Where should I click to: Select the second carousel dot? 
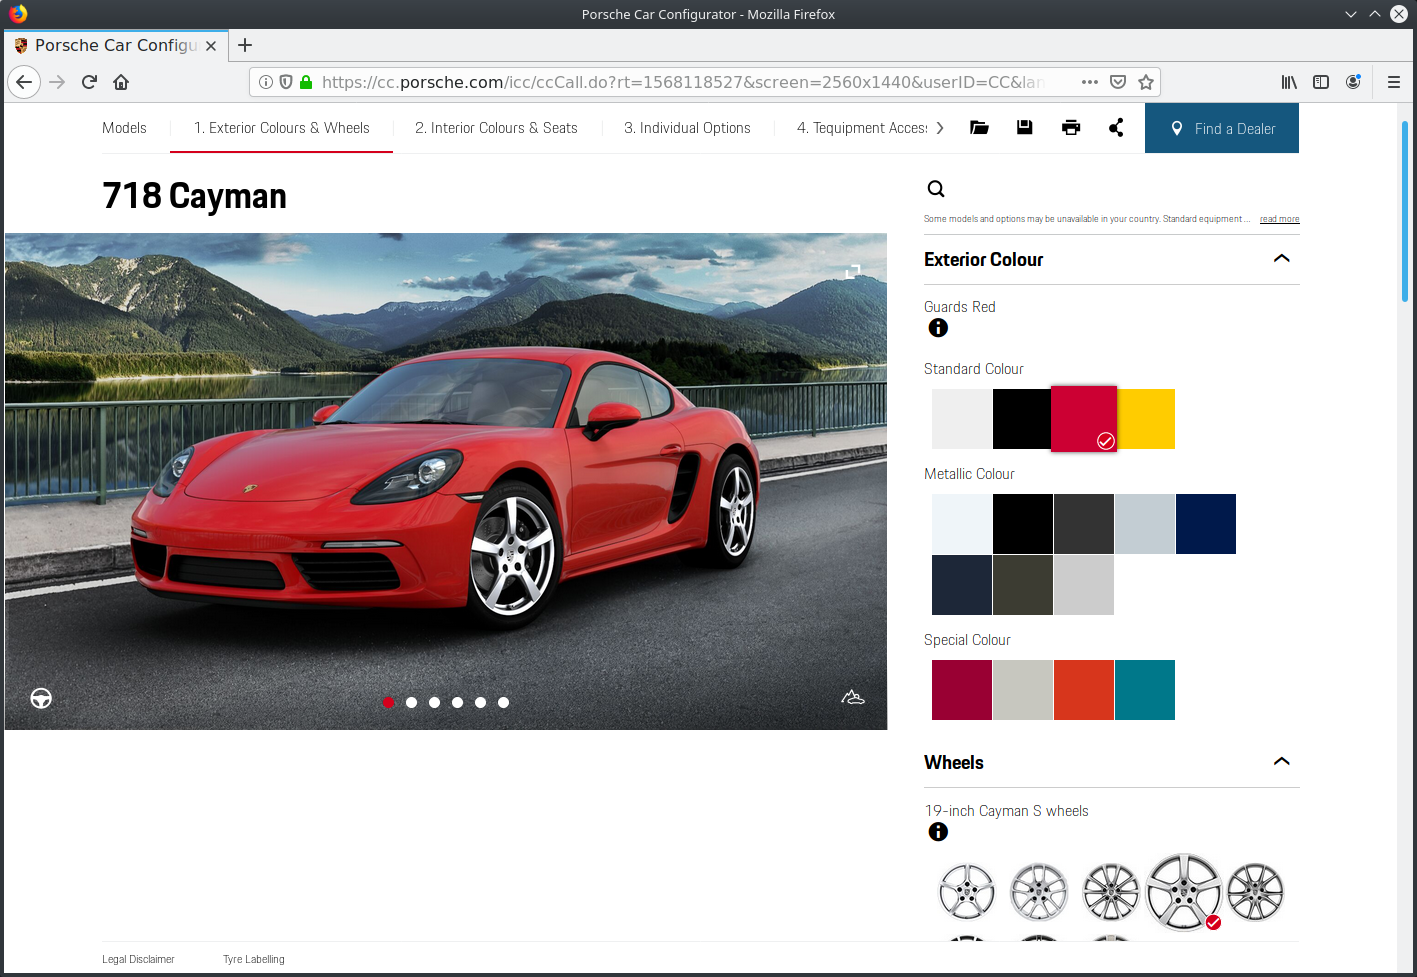(411, 702)
